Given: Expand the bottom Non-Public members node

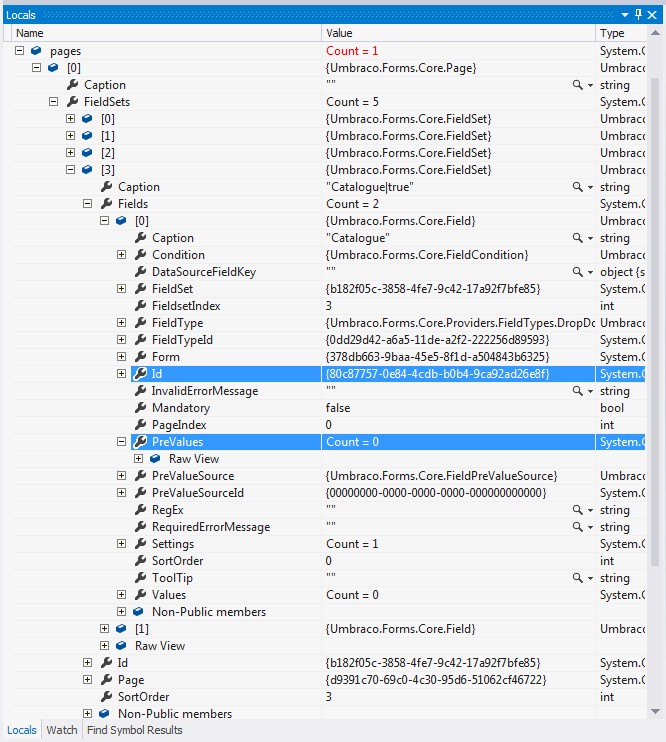Looking at the screenshot, I should point(88,713).
